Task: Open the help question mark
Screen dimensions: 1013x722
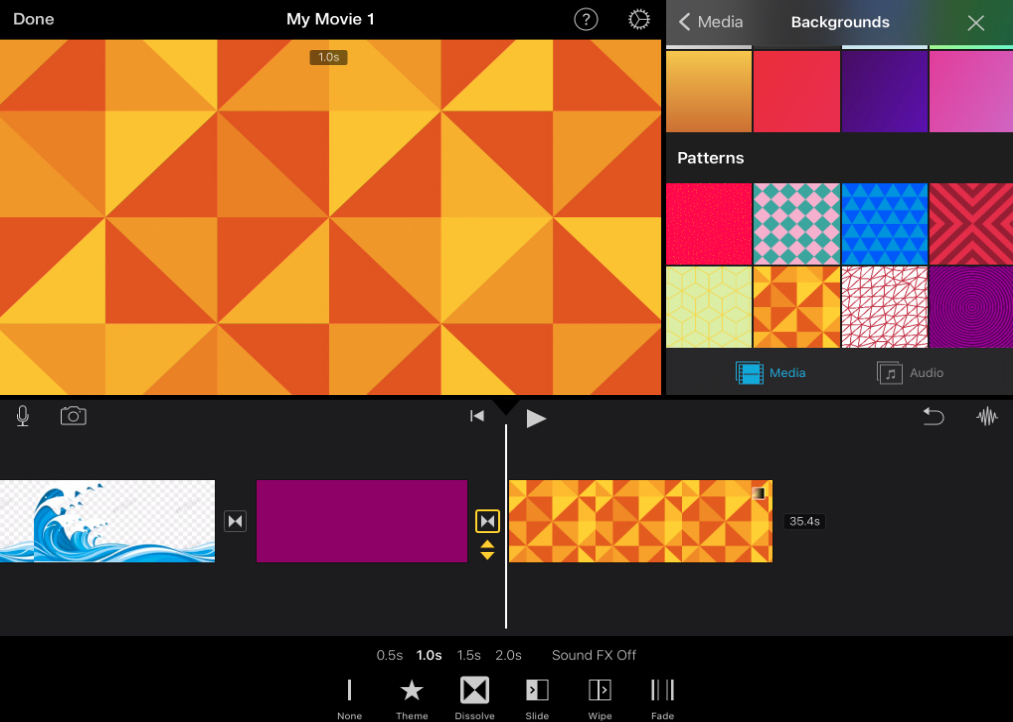Action: (x=586, y=20)
